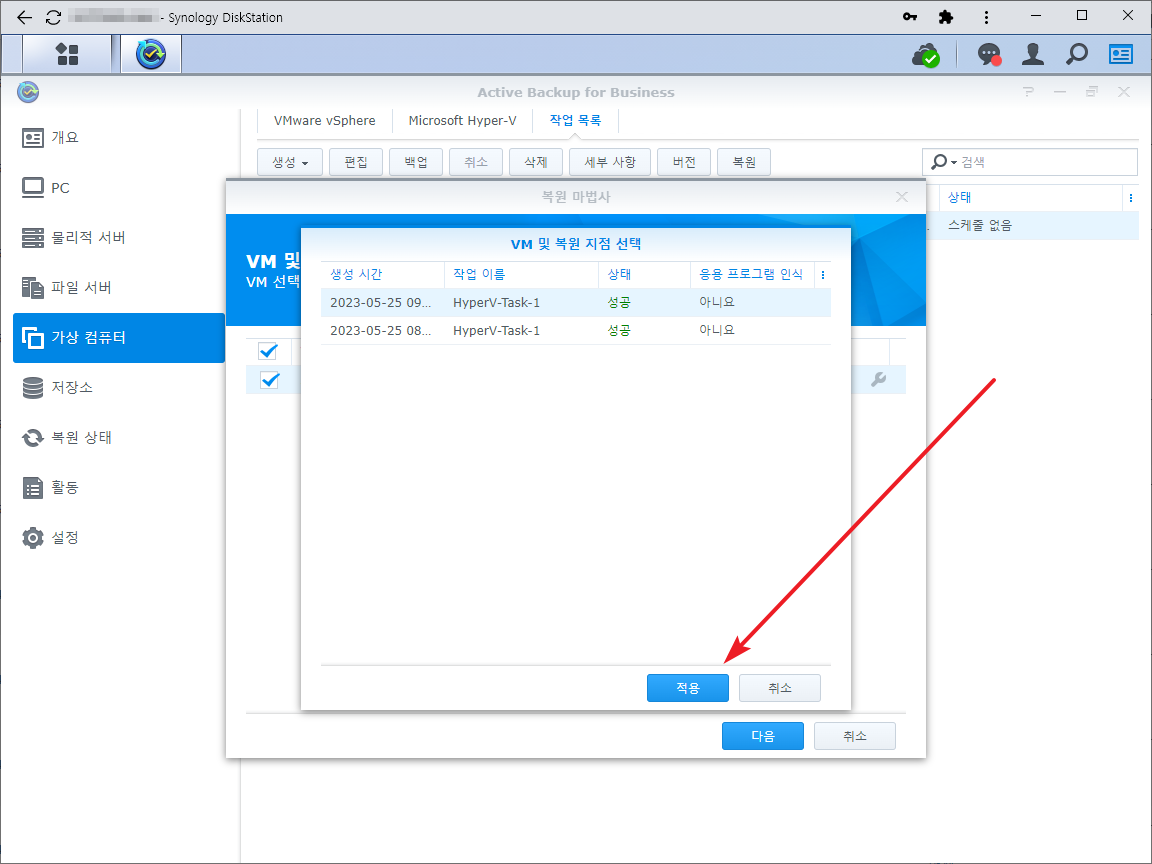Viewport: 1152px width, 864px height.
Task: Open the DSM search magnifier icon
Action: pos(1077,54)
